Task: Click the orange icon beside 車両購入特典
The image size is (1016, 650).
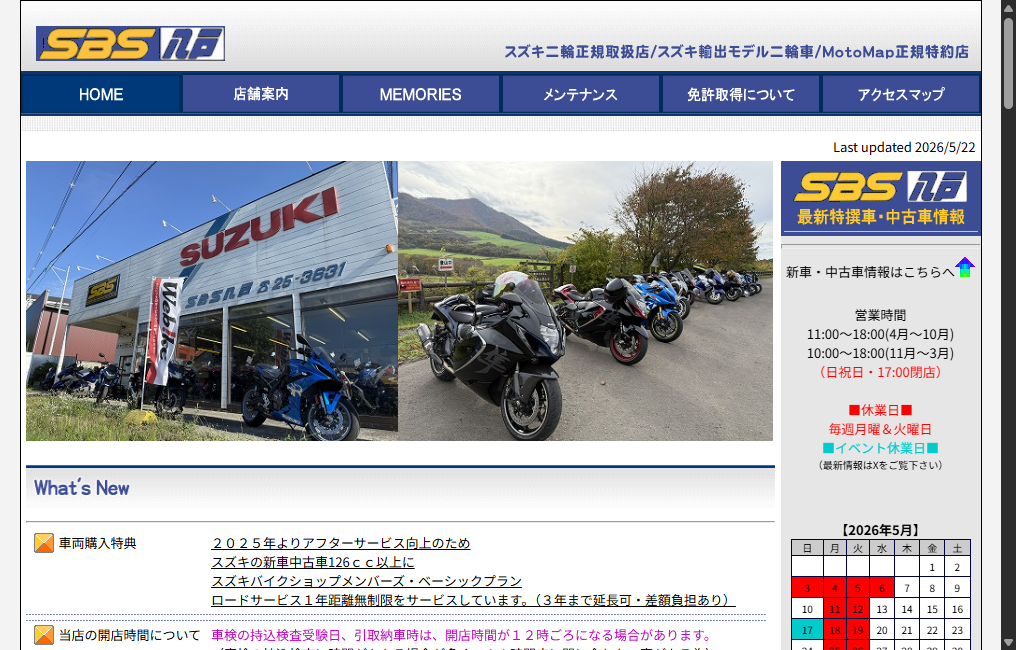Action: click(x=43, y=543)
